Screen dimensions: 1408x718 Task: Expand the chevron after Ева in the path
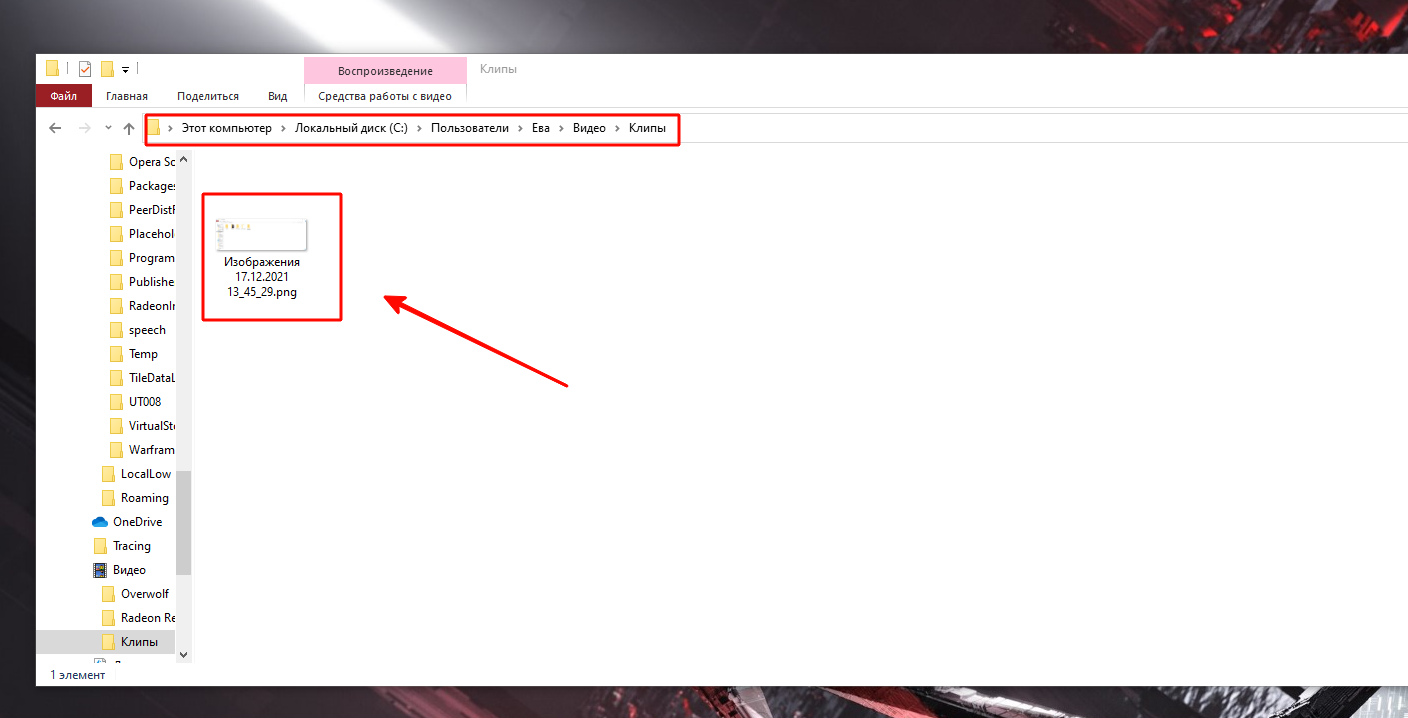[562, 128]
